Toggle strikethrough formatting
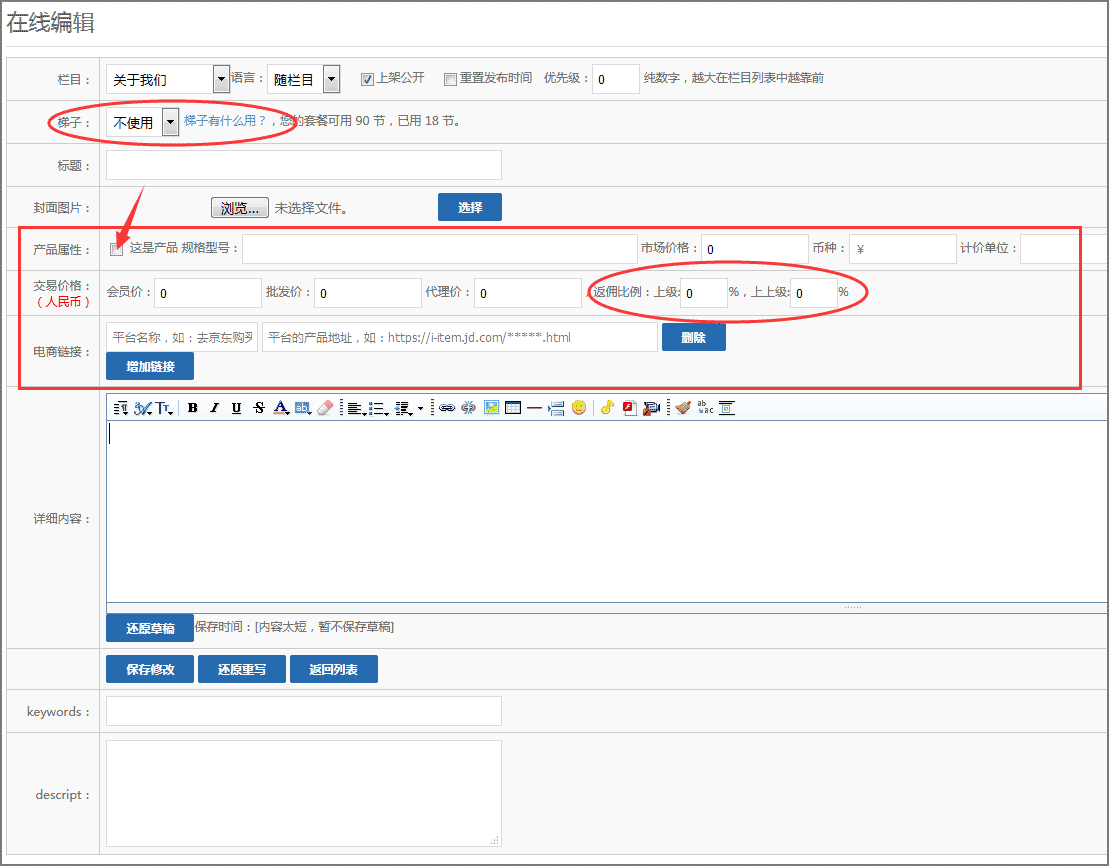1109x866 pixels. pos(259,408)
